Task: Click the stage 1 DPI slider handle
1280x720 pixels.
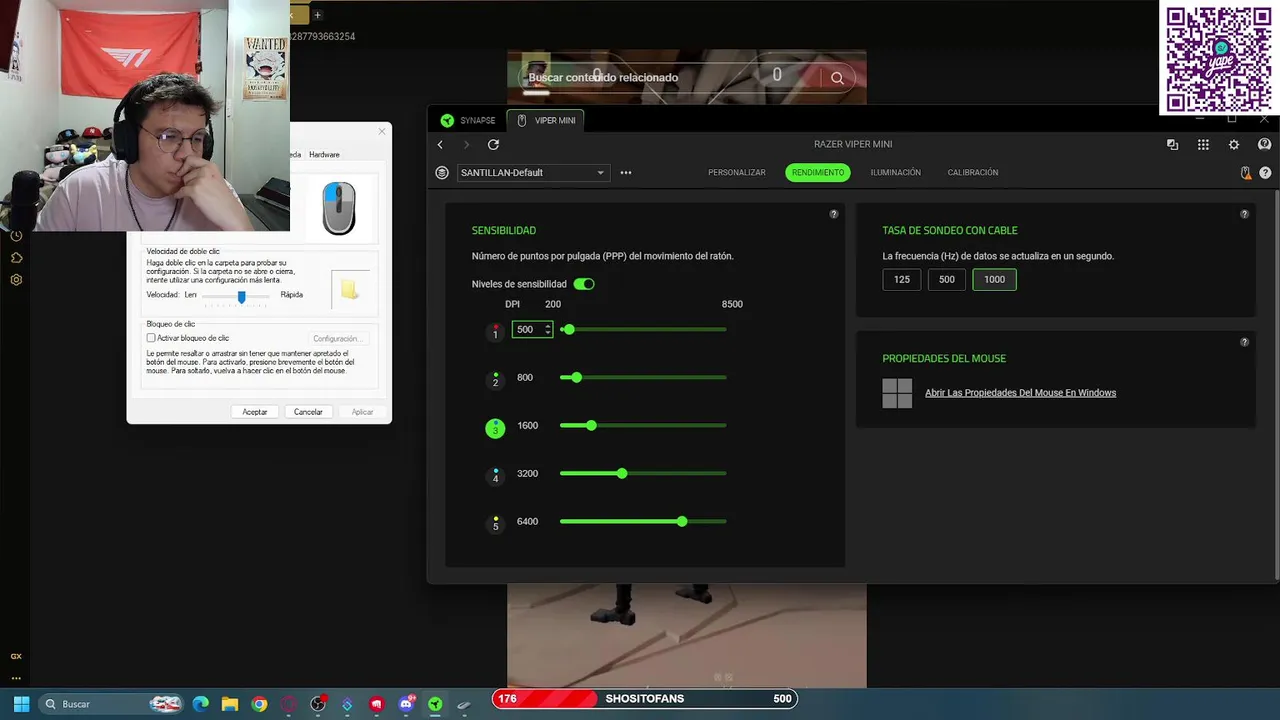Action: (569, 330)
